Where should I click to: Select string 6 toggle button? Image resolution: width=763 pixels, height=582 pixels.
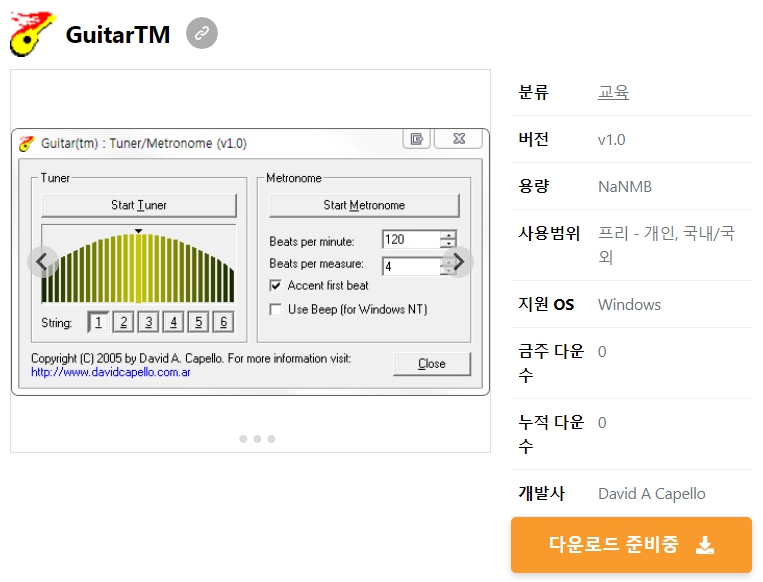point(223,322)
